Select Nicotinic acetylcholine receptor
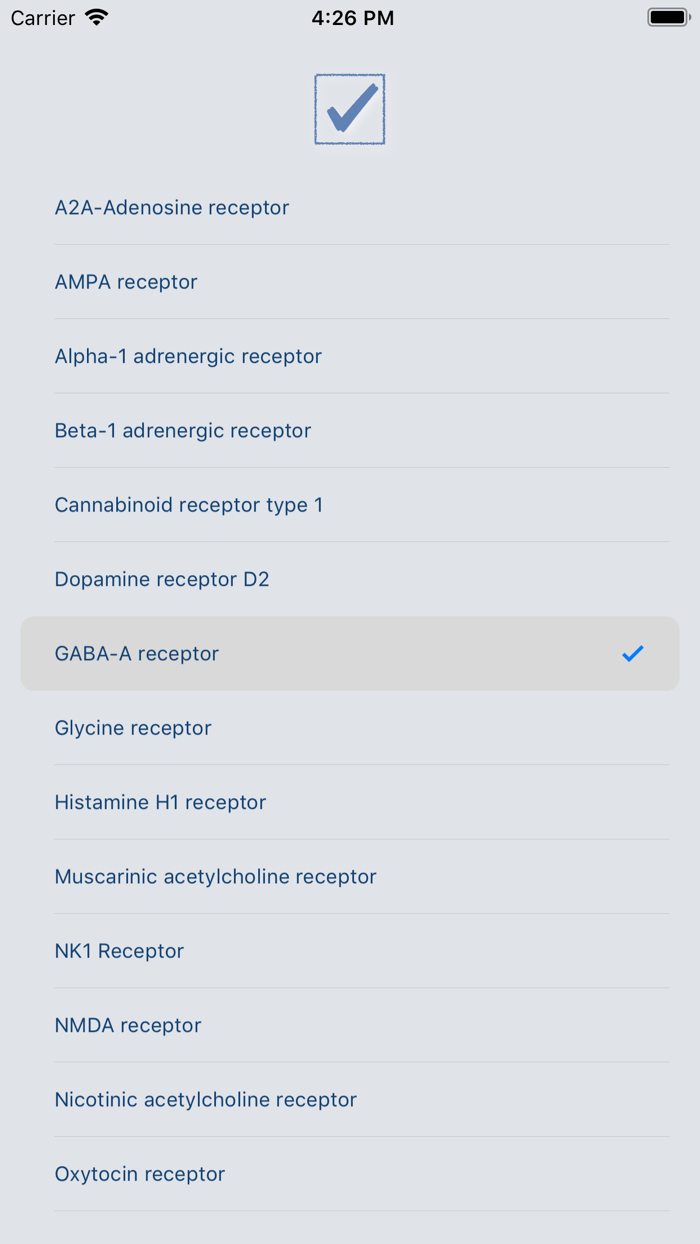Image resolution: width=700 pixels, height=1244 pixels. 205,1099
